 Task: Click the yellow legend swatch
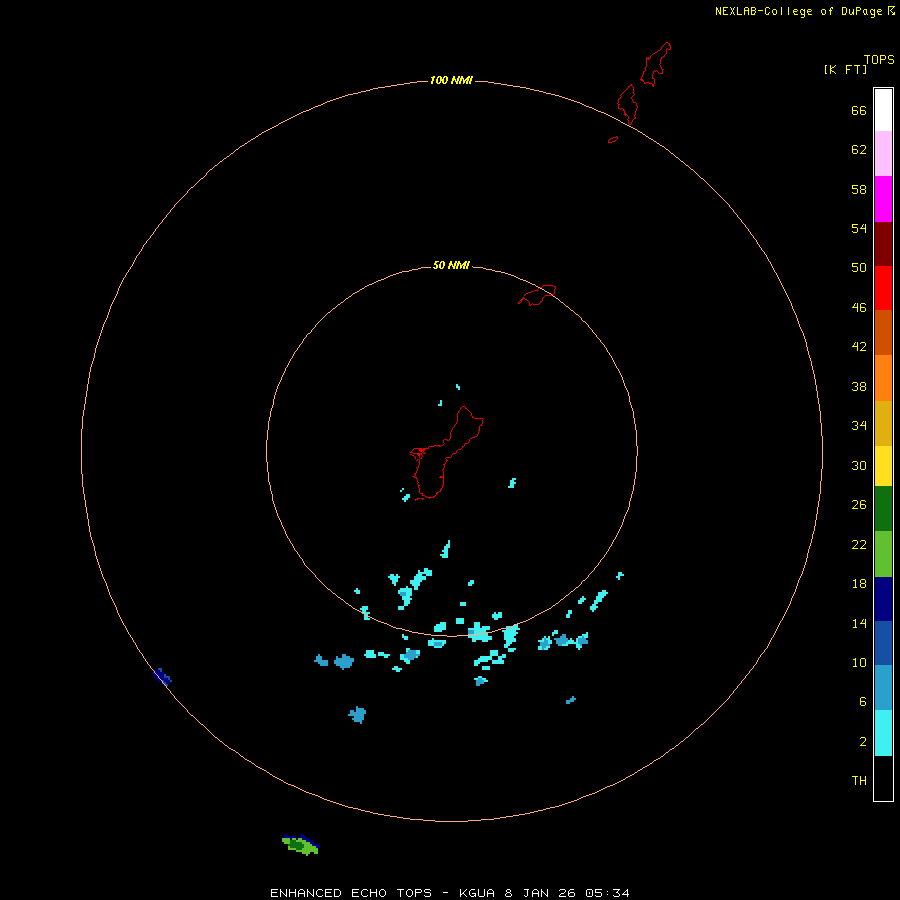[883, 466]
